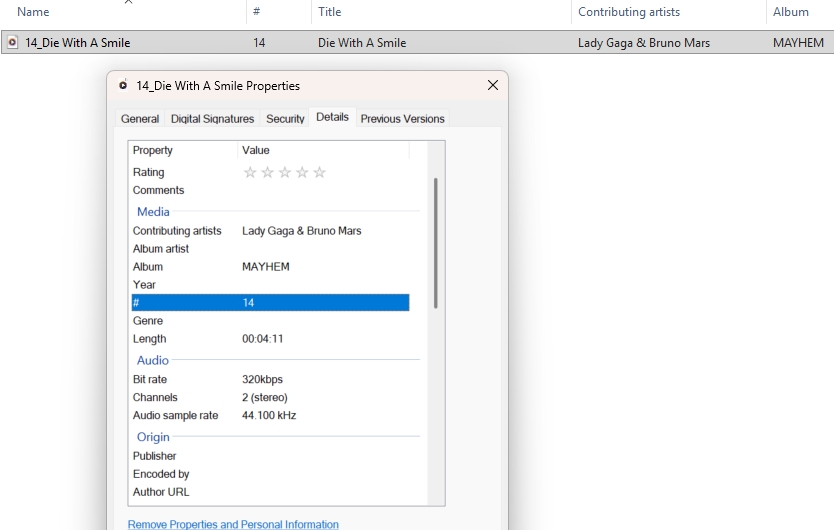Screen dimensions: 834x530
Task: Set rating to one star
Action: click(x=250, y=172)
